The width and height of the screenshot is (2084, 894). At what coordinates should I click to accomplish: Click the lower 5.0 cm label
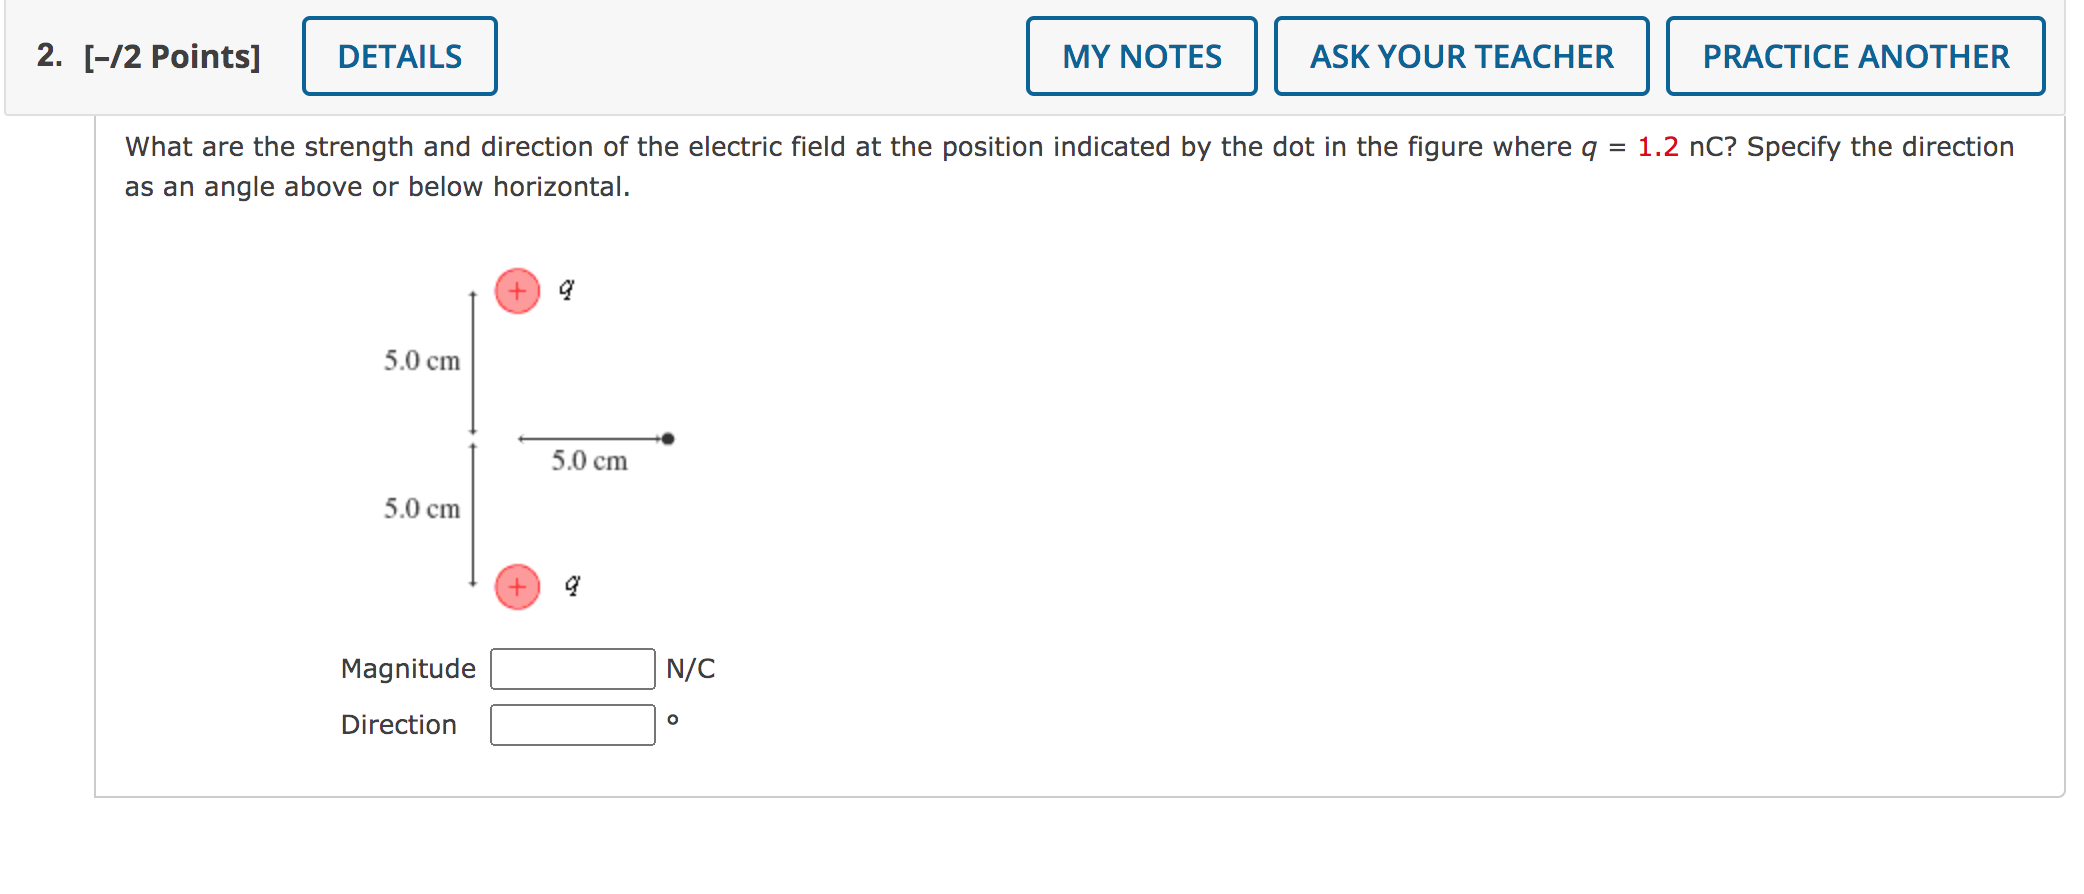(421, 509)
